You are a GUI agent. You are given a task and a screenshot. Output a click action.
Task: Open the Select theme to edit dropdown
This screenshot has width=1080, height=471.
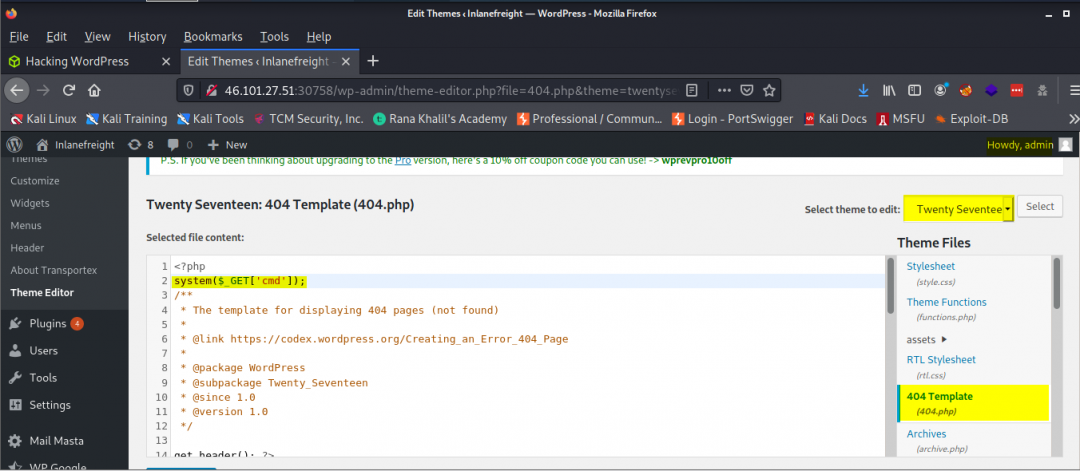click(x=958, y=208)
